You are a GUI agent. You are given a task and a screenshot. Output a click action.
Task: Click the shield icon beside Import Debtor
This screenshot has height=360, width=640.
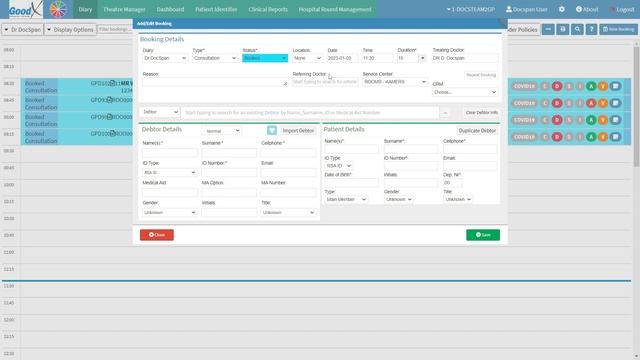[x=272, y=130]
